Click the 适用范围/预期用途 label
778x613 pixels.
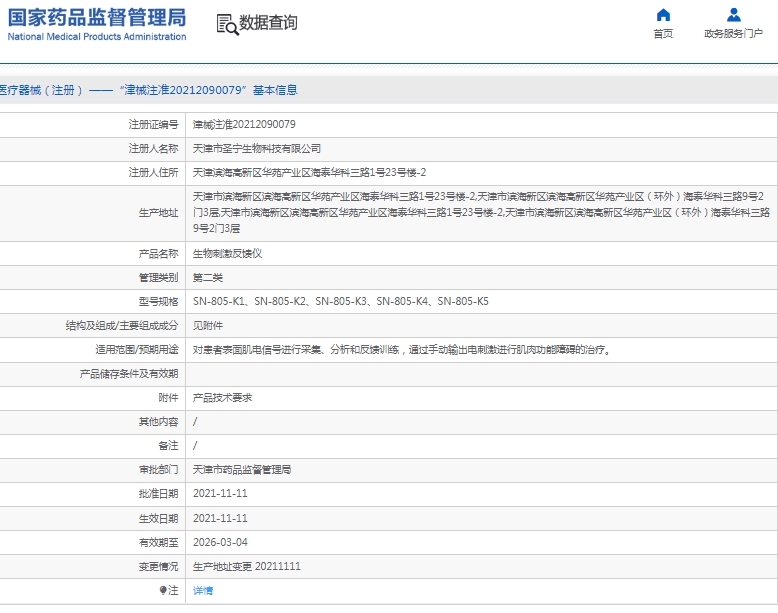point(136,349)
